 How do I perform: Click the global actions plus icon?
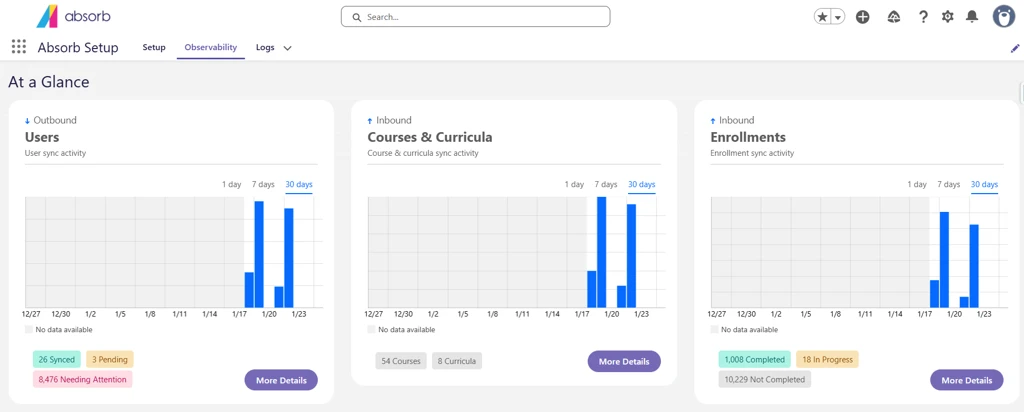pos(863,17)
